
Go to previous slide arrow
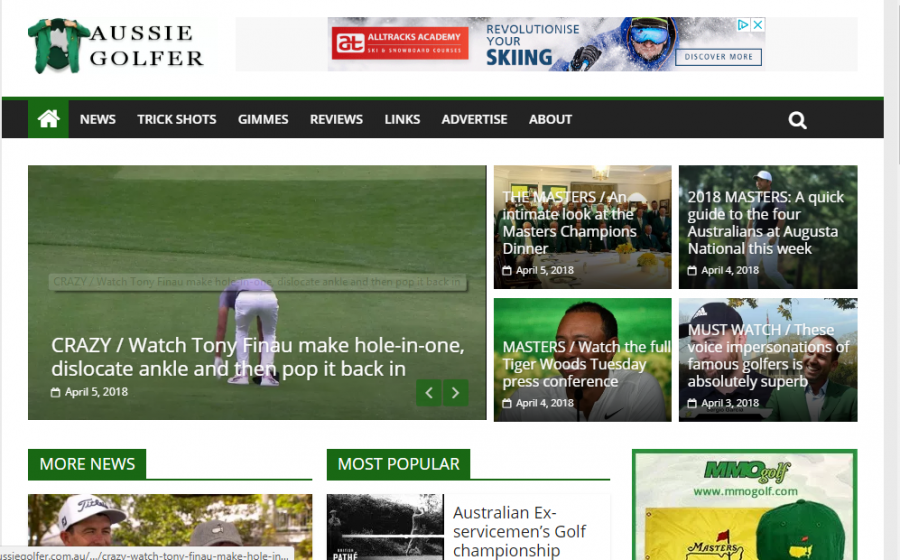point(429,393)
